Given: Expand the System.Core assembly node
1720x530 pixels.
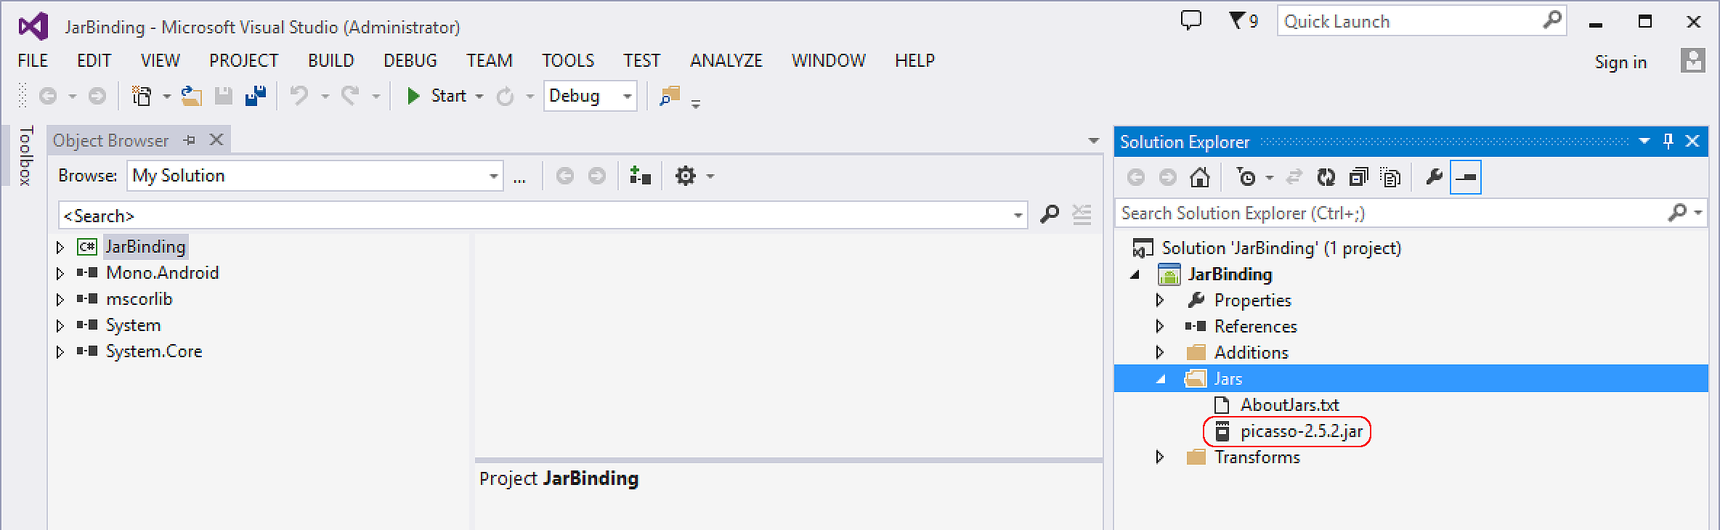Looking at the screenshot, I should tap(60, 352).
